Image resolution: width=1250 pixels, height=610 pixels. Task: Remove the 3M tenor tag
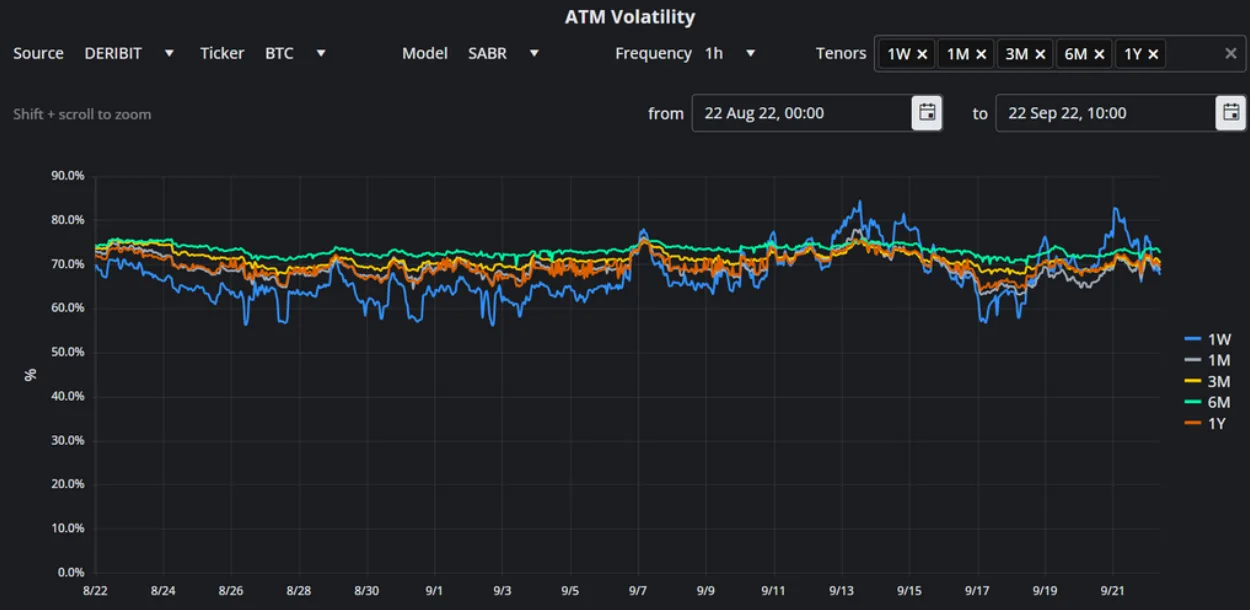coord(1040,54)
